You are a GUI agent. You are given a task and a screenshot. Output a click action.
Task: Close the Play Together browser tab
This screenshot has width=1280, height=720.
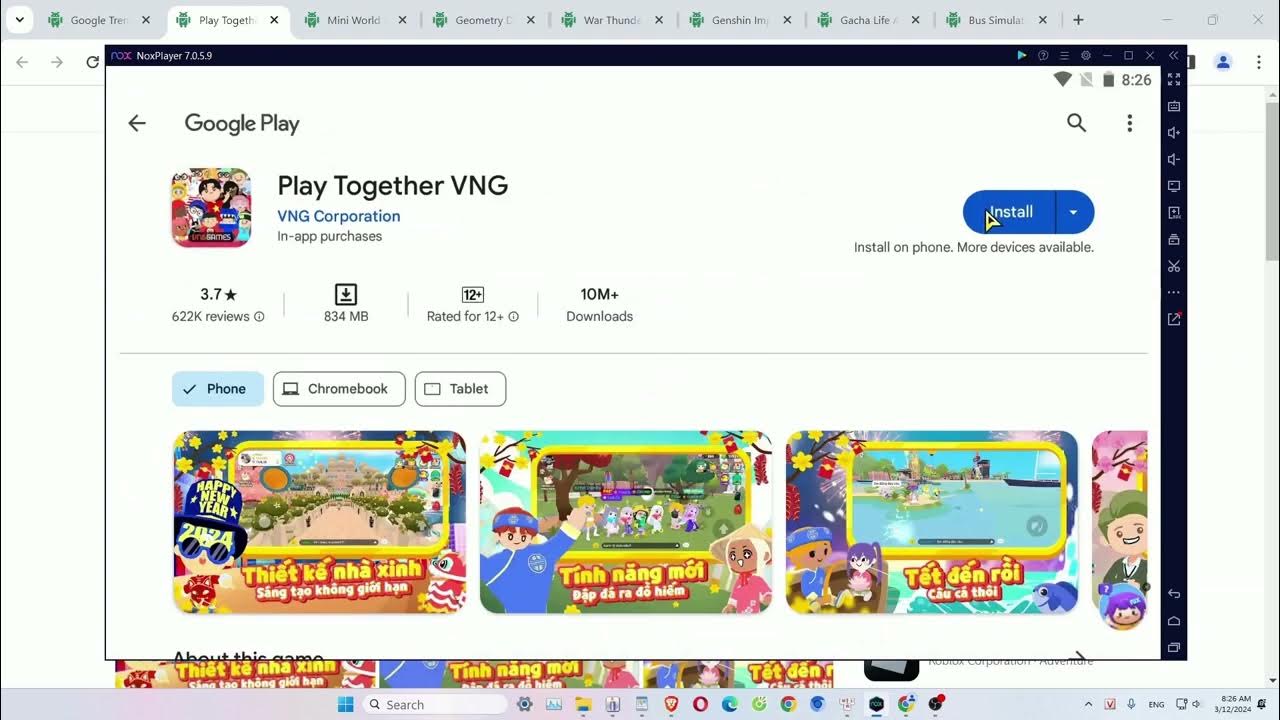point(274,20)
